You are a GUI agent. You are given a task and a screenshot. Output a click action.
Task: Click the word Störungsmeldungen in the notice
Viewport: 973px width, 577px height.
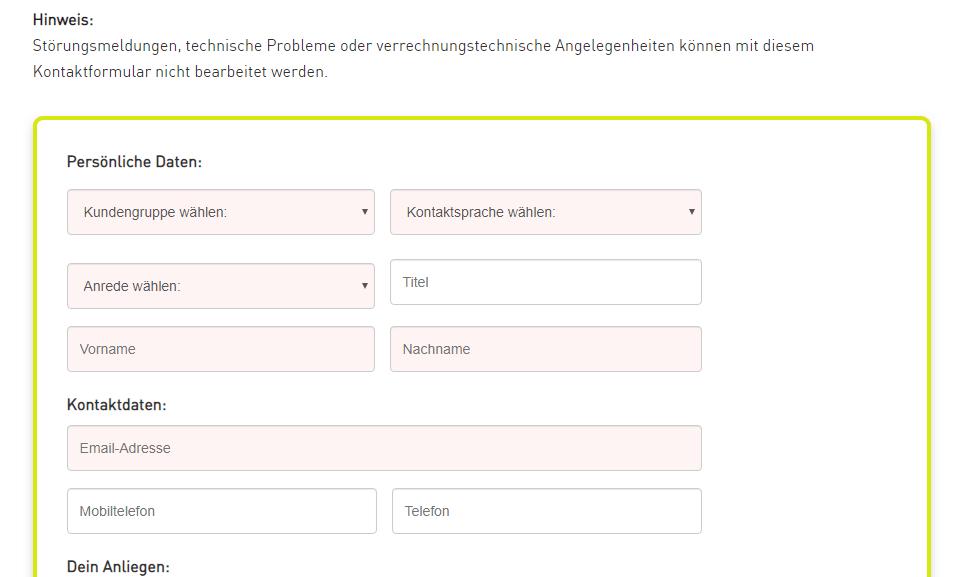point(107,46)
